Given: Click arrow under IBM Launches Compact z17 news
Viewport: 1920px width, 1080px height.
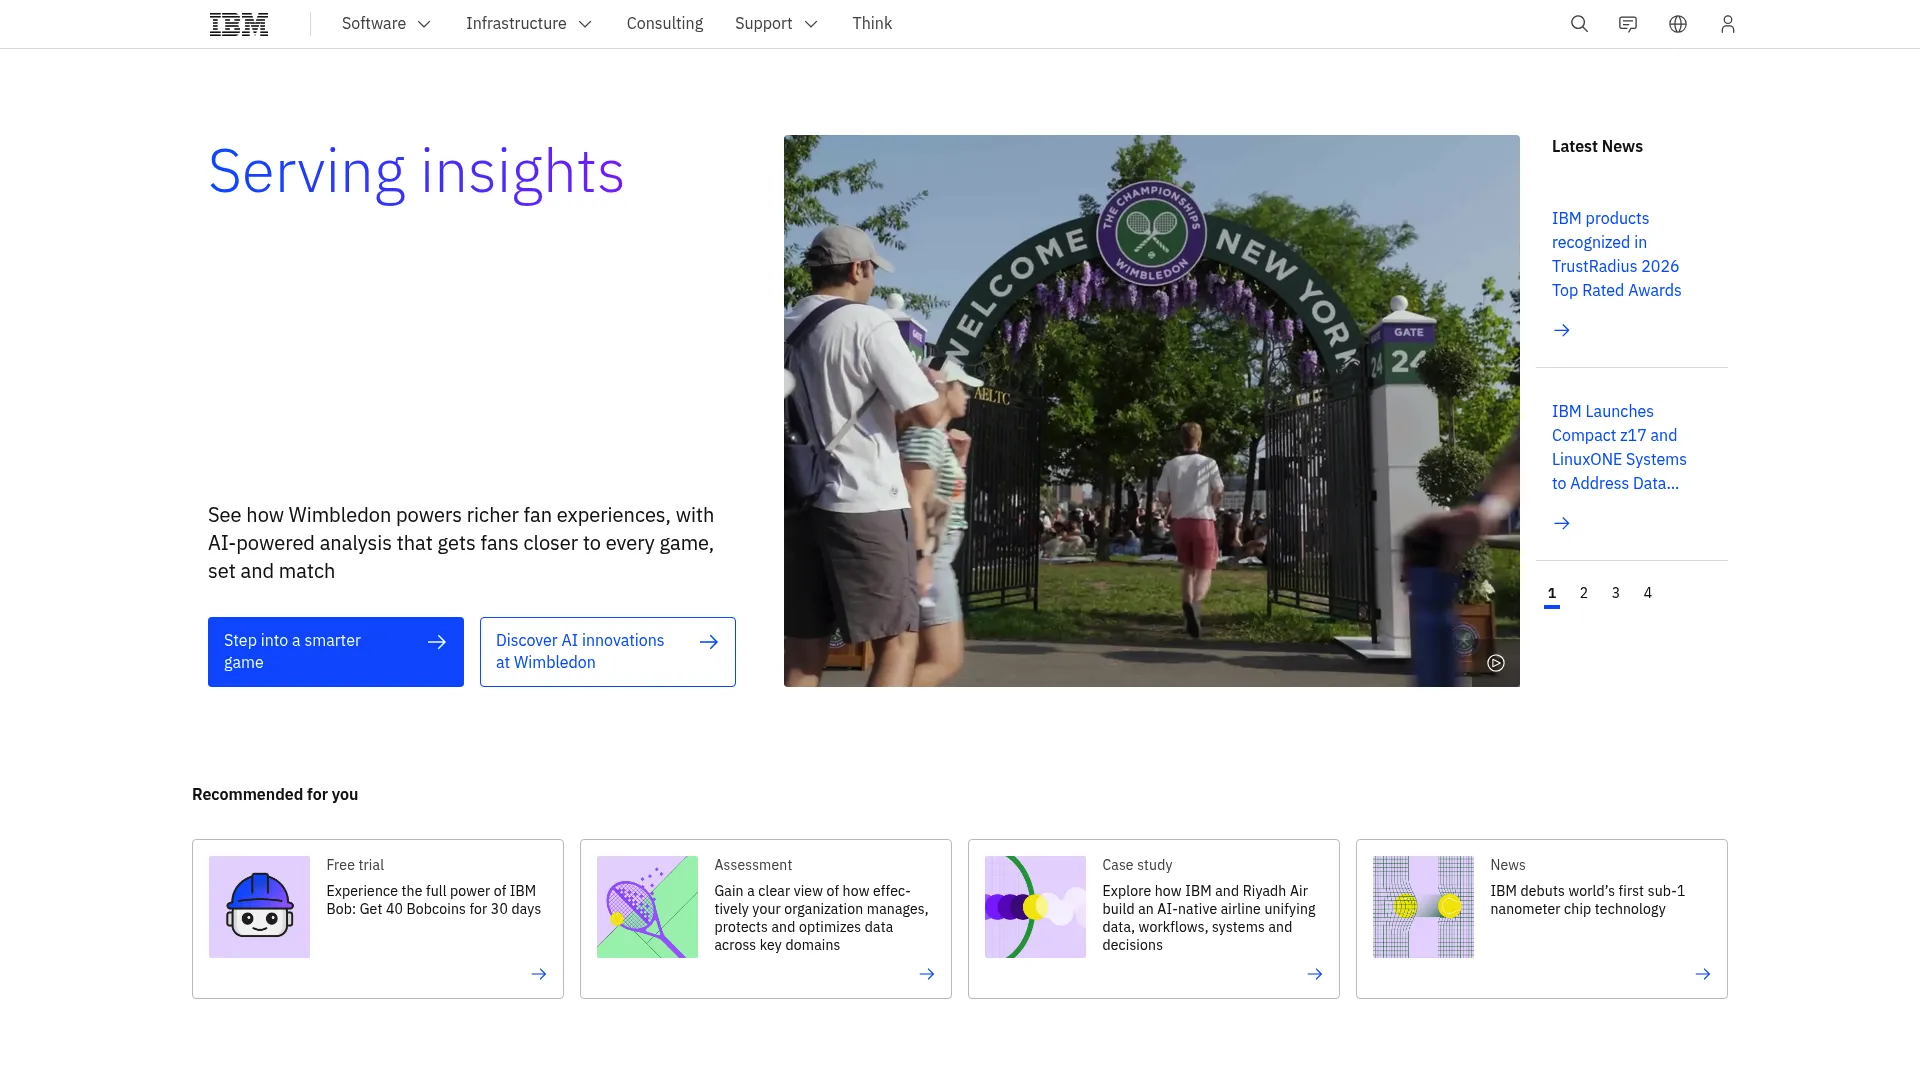Looking at the screenshot, I should [1562, 523].
